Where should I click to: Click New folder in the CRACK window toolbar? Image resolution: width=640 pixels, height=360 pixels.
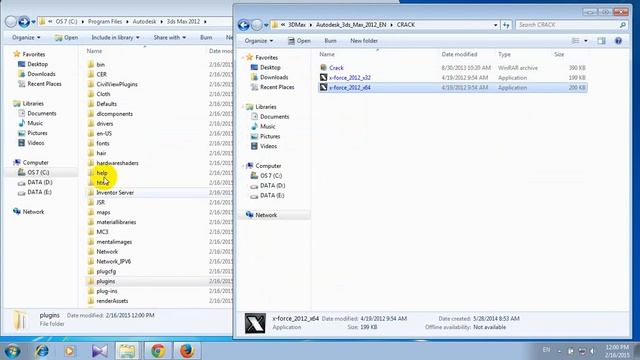[364, 41]
